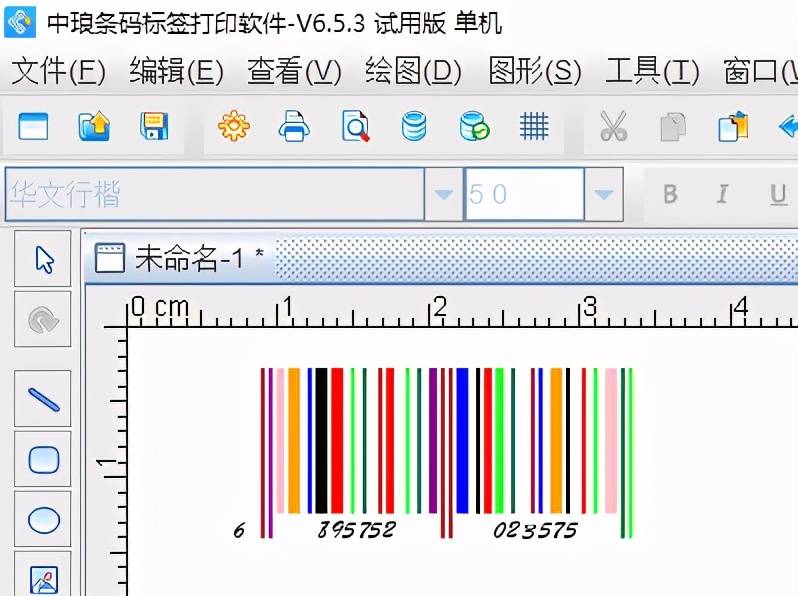
Task: Click the 华文行楷 font name field
Action: (215, 194)
